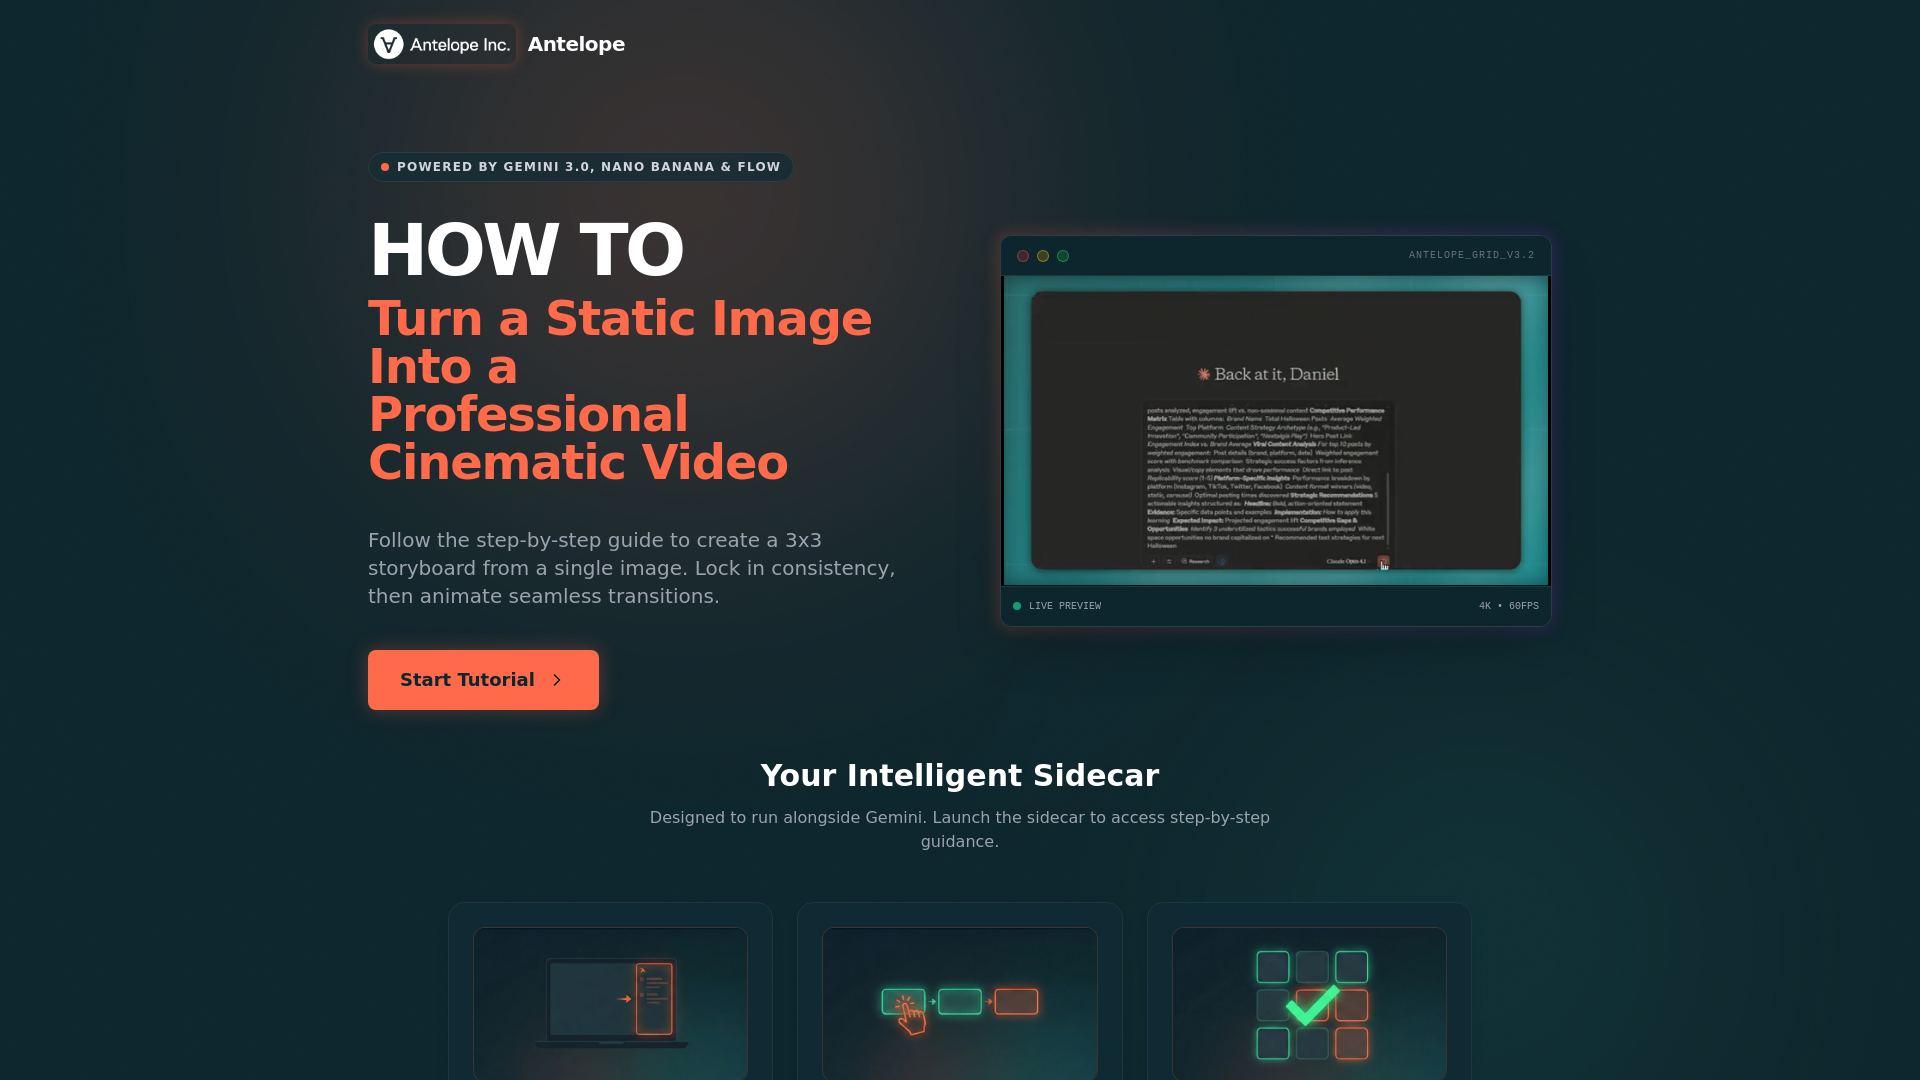Click the yellow dot in the preview window

pyautogui.click(x=1043, y=256)
